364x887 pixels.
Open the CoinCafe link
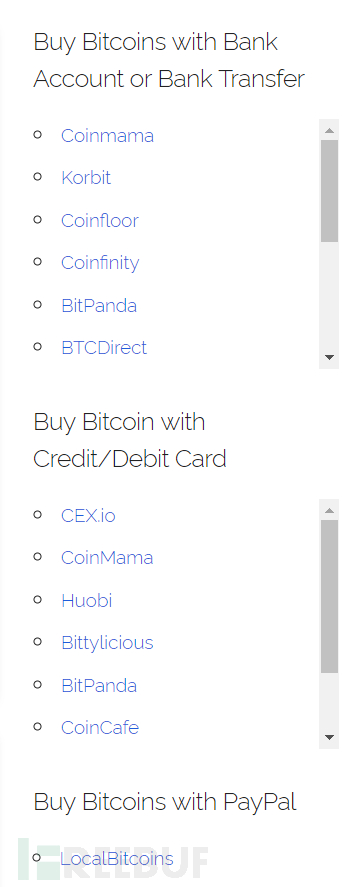coord(100,727)
